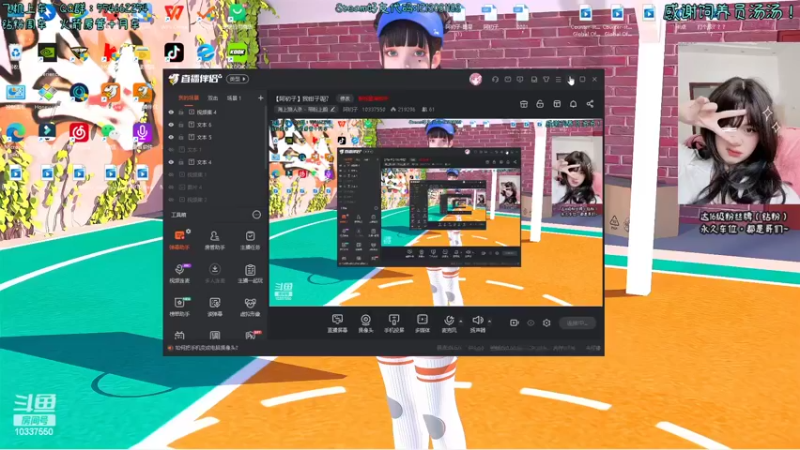Open the TikTok desktop shortcut
The height and width of the screenshot is (450, 800).
pos(174,52)
